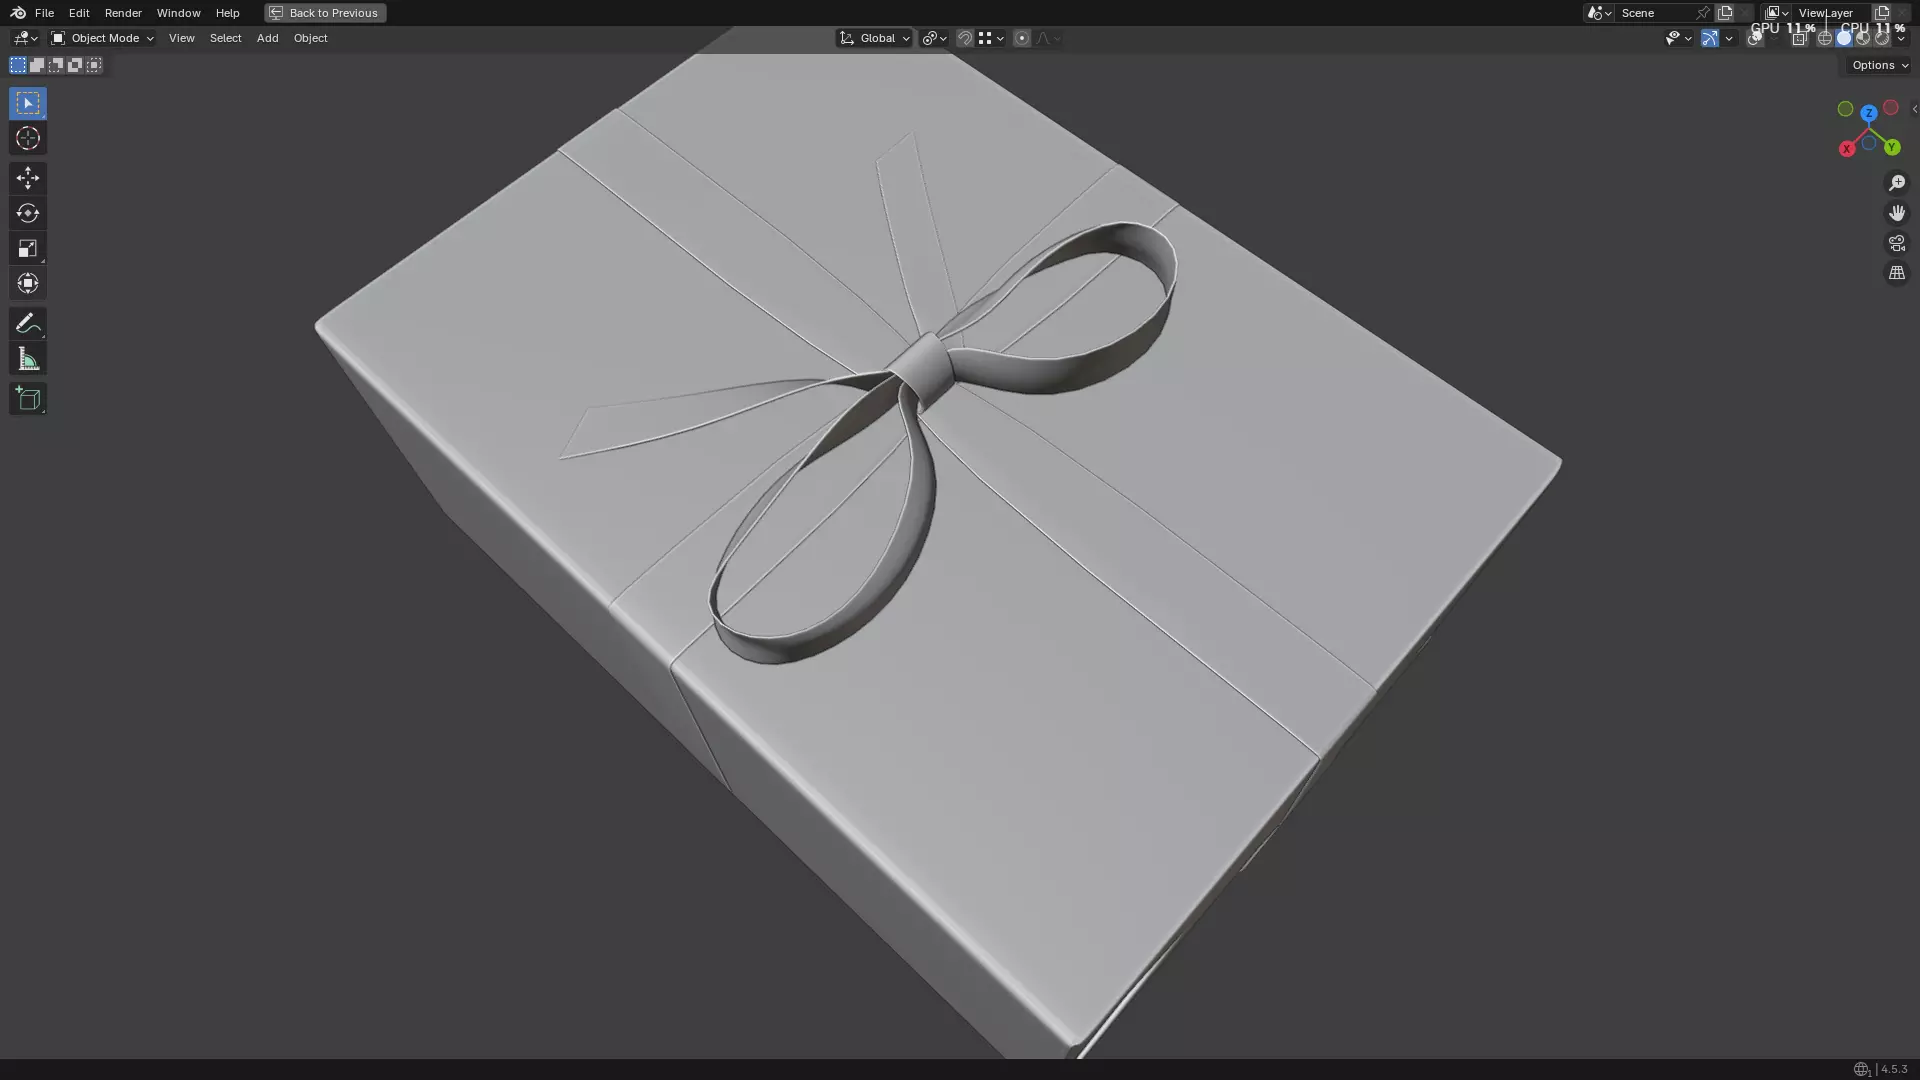Open the shading options dropdown arrow
The image size is (1920, 1080).
pos(1901,38)
